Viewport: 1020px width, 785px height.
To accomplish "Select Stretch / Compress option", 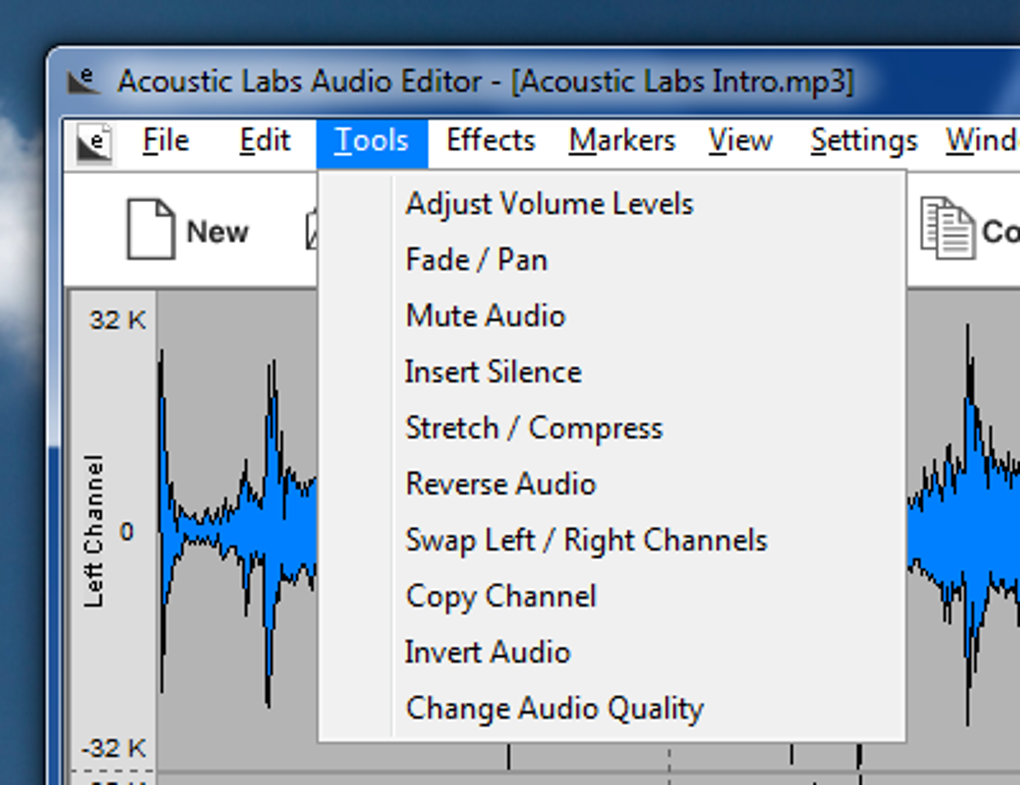I will pos(534,428).
